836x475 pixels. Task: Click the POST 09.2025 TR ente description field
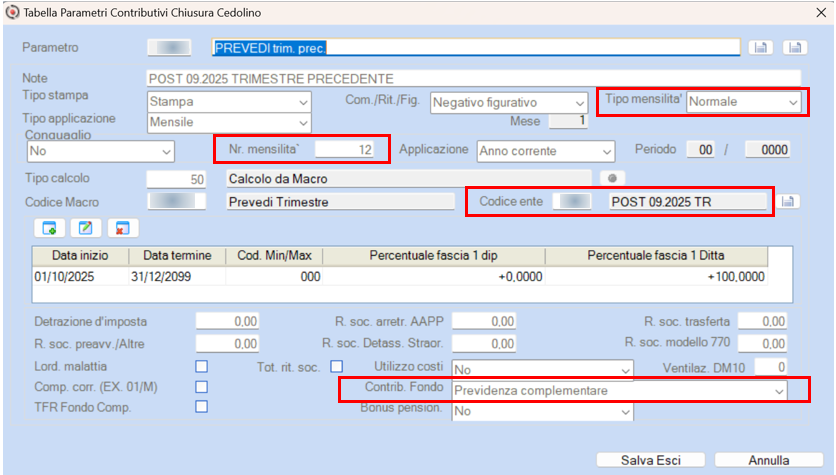(x=688, y=202)
